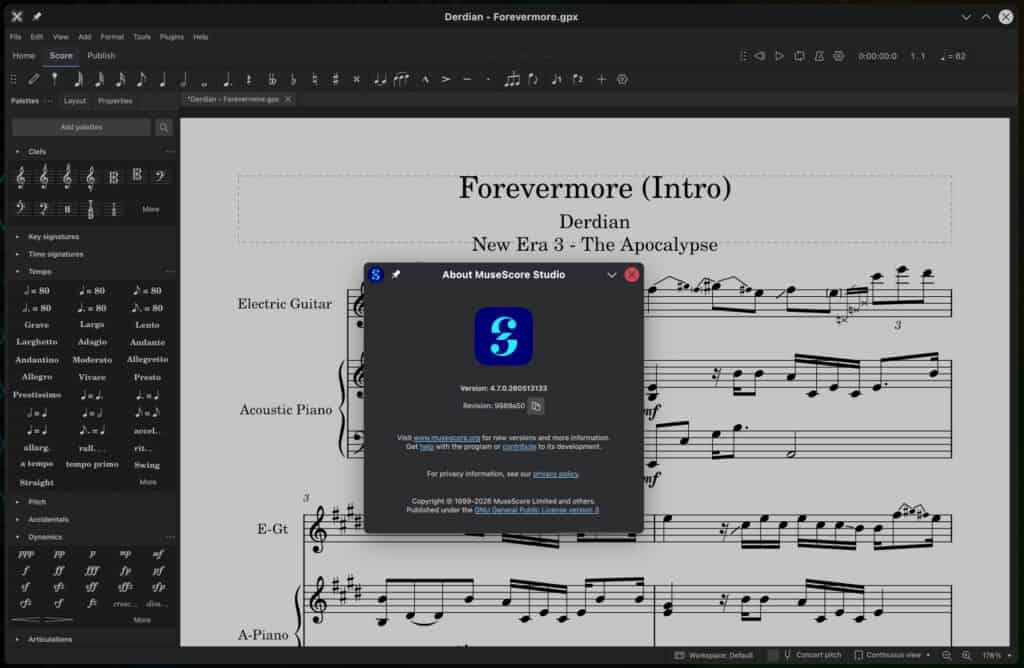The height and width of the screenshot is (668, 1024).
Task: Open the Continuous view dropdown
Action: [x=892, y=655]
